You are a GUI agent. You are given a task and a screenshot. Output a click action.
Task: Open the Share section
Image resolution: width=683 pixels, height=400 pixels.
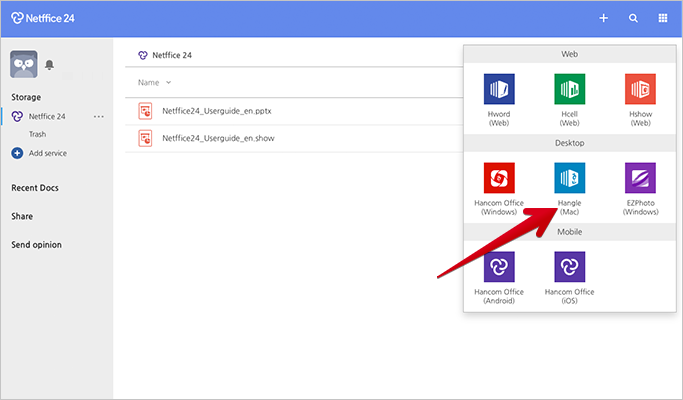click(x=22, y=216)
